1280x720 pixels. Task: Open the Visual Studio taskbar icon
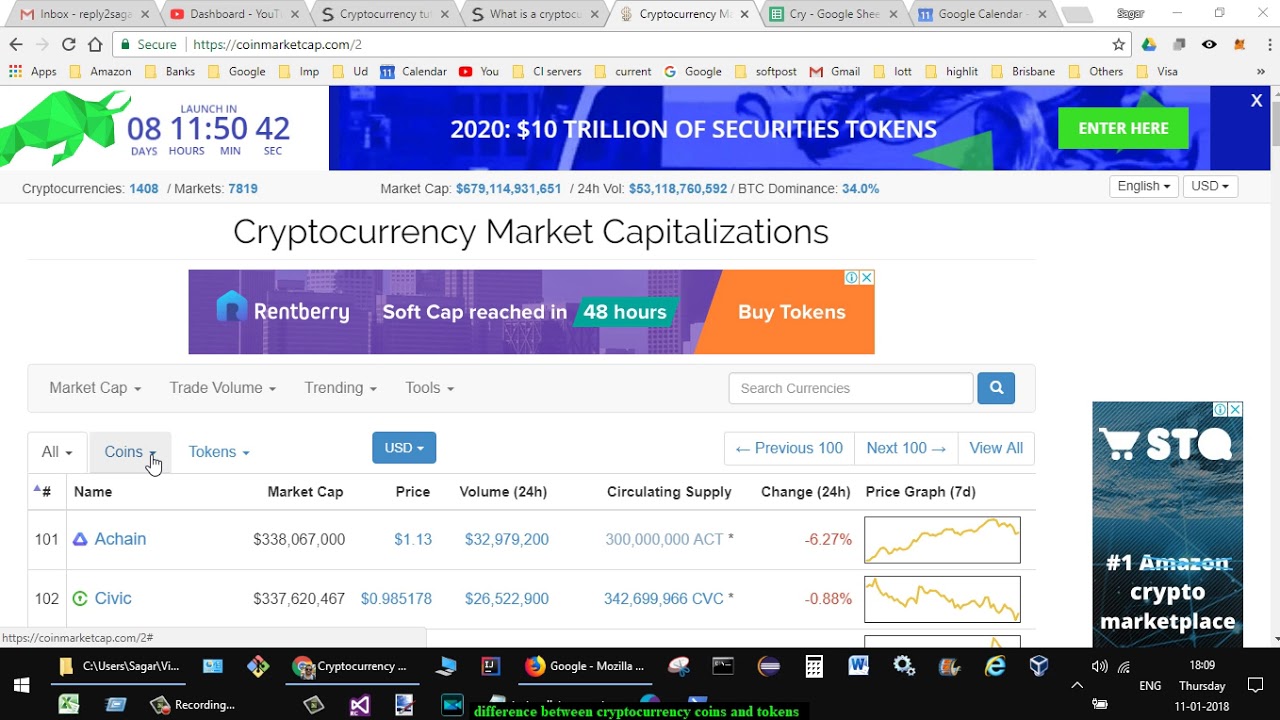(359, 704)
